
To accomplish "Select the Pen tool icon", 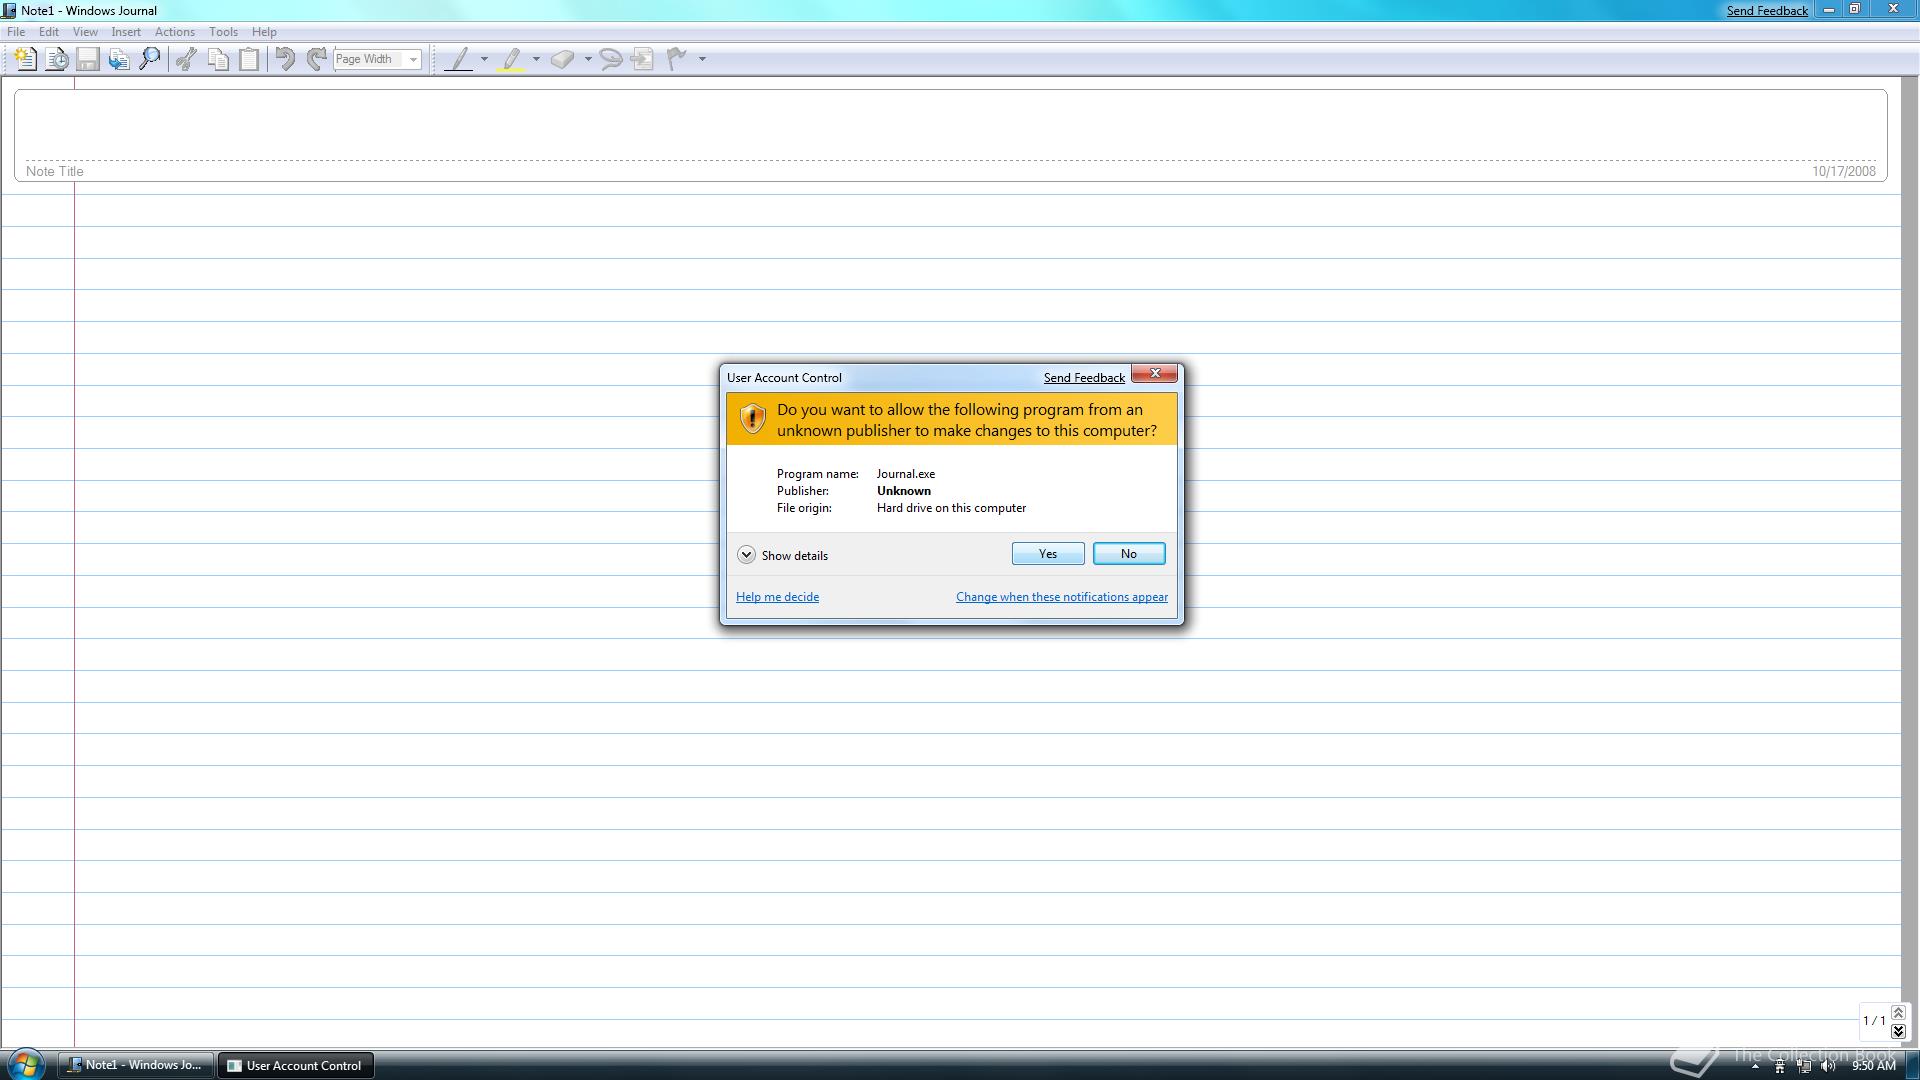I will [459, 59].
